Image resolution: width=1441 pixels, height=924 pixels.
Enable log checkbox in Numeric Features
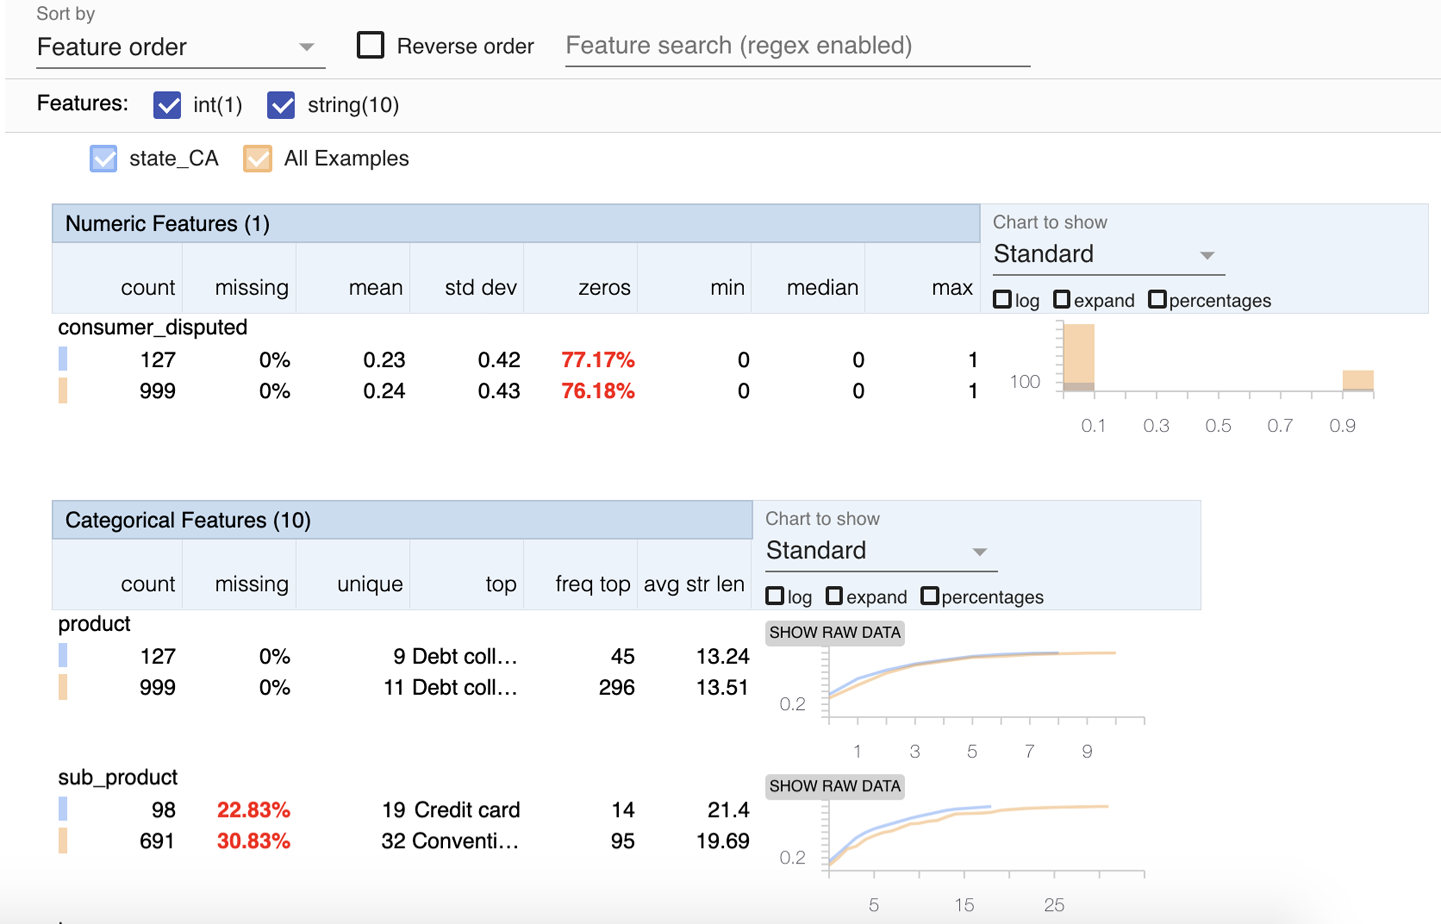[1002, 300]
